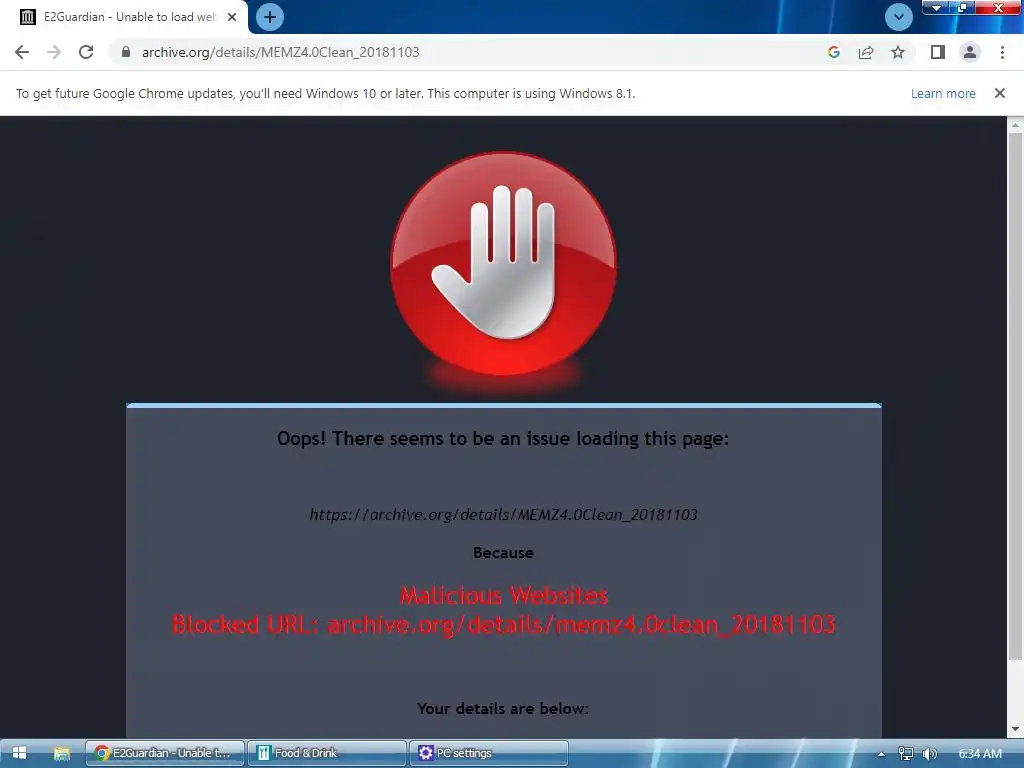Screen dimensions: 1024x768
Task: Click 'Your details are below:' text
Action: point(503,709)
